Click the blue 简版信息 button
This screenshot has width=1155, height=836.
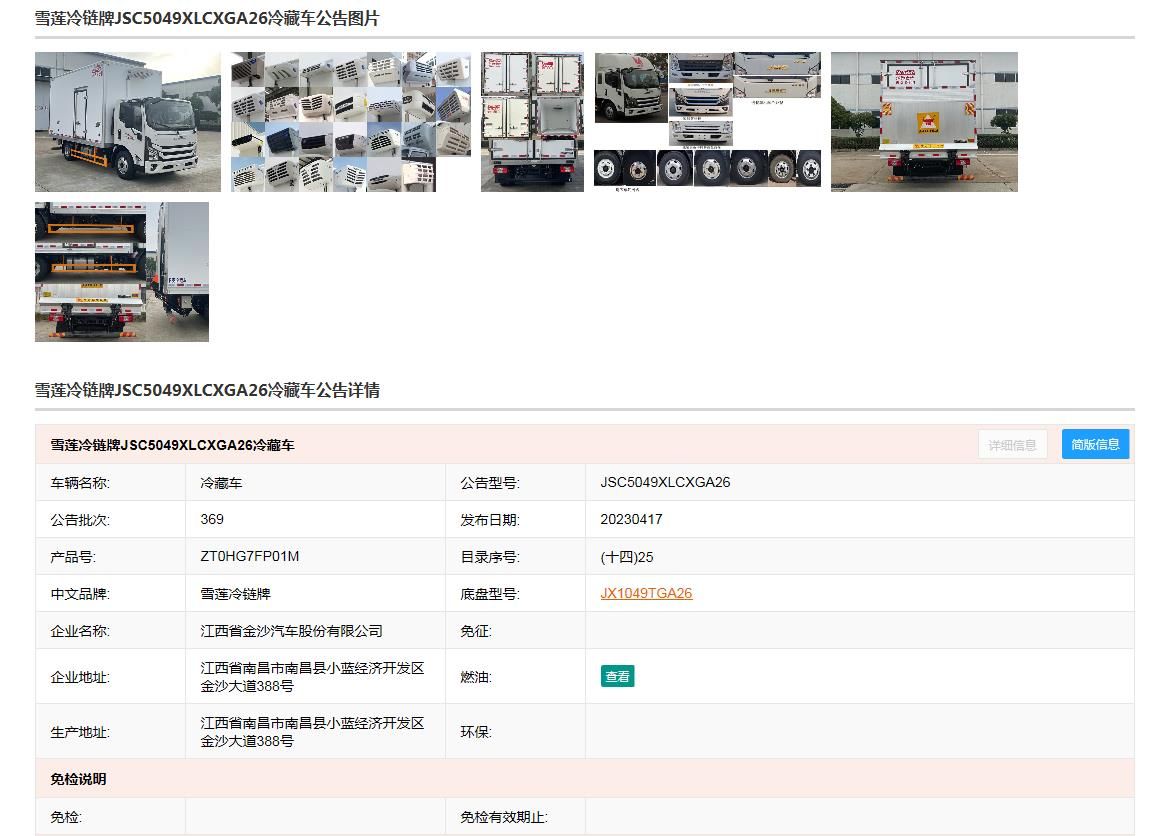pos(1095,445)
